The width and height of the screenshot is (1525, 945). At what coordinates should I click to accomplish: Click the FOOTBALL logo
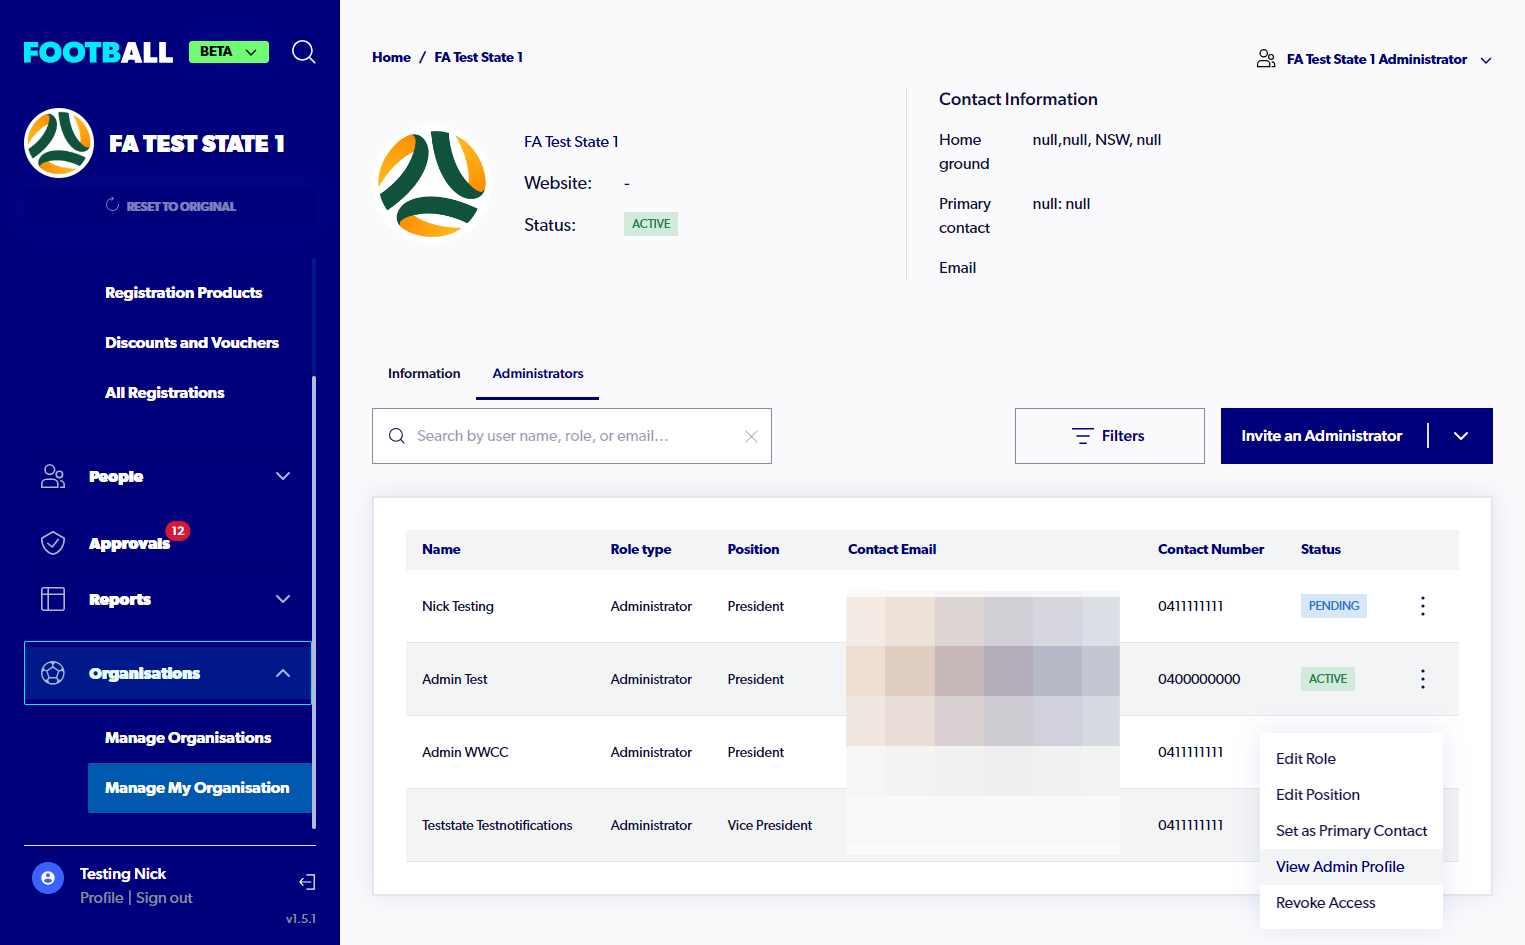(98, 52)
